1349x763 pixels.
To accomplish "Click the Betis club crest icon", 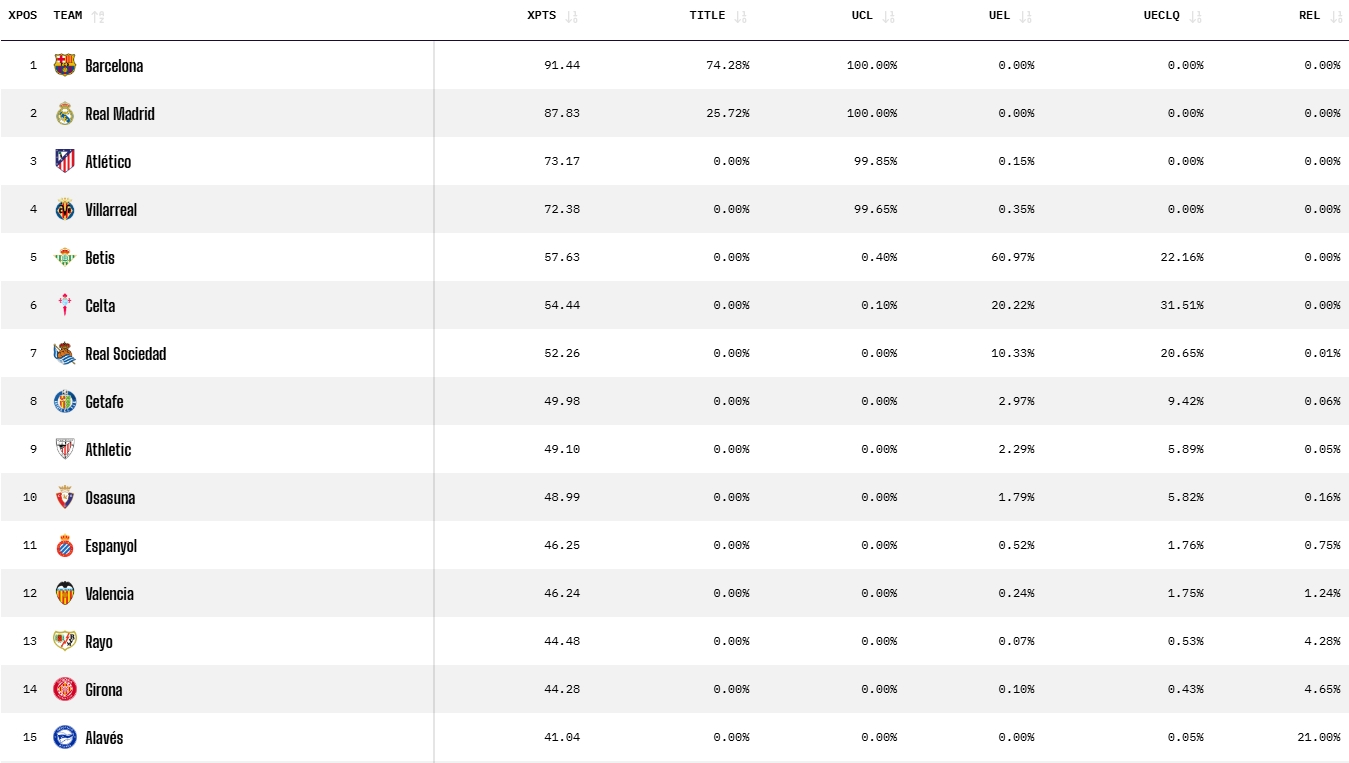I will click(65, 257).
